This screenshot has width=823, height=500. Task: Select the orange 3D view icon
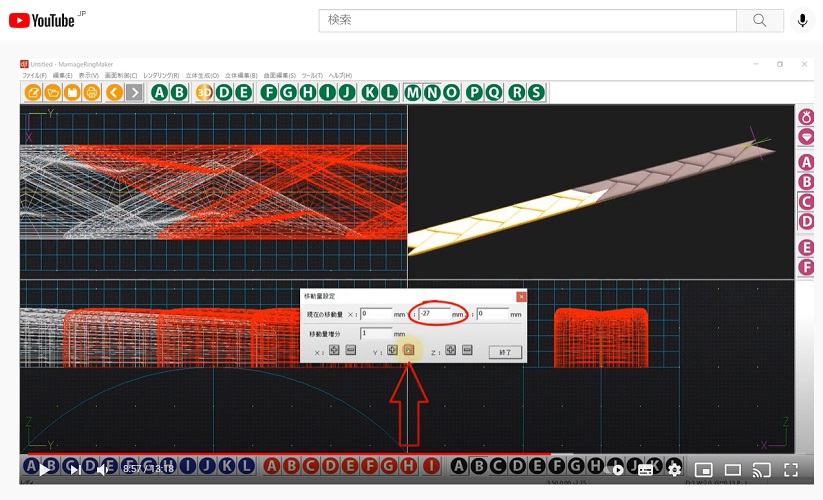click(x=204, y=93)
